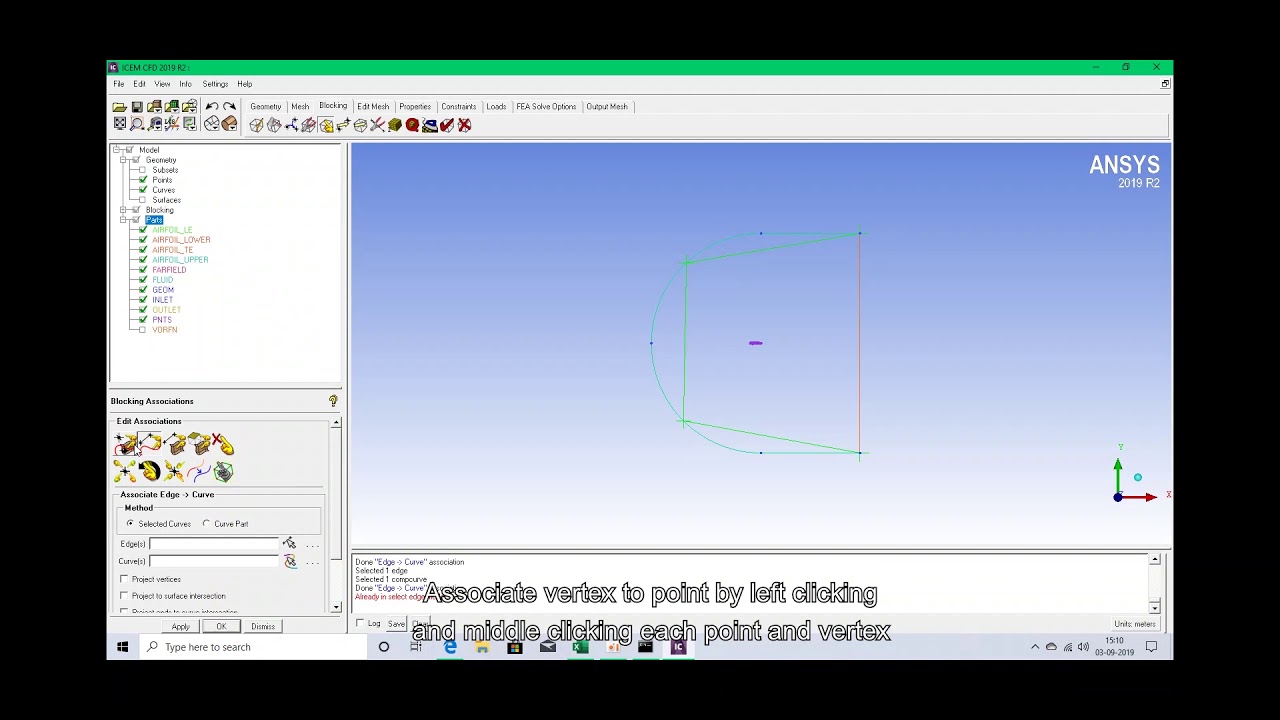
Task: Toggle the FARFIELD part checkbox
Action: coord(143,270)
